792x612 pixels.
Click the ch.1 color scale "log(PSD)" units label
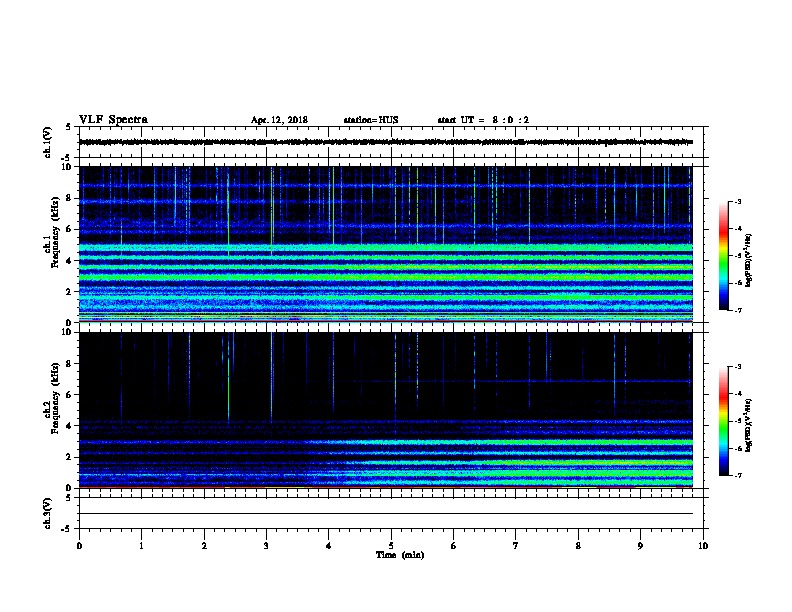coord(749,260)
